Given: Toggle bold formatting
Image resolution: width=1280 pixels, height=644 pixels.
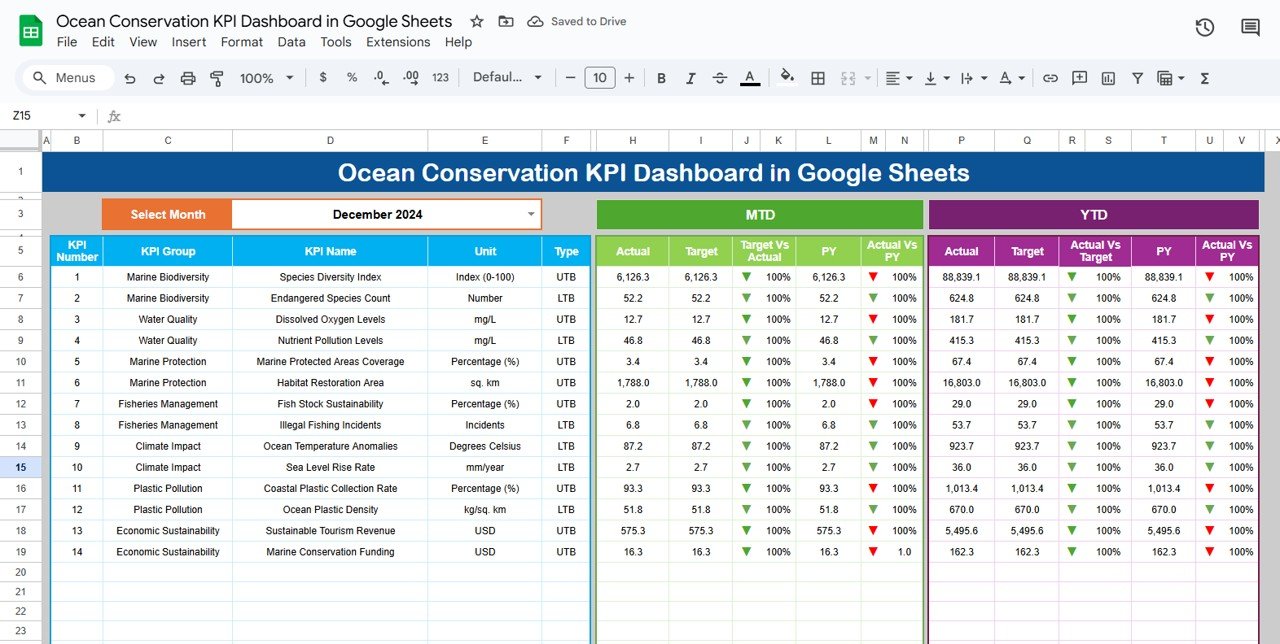Looking at the screenshot, I should pyautogui.click(x=661, y=78).
